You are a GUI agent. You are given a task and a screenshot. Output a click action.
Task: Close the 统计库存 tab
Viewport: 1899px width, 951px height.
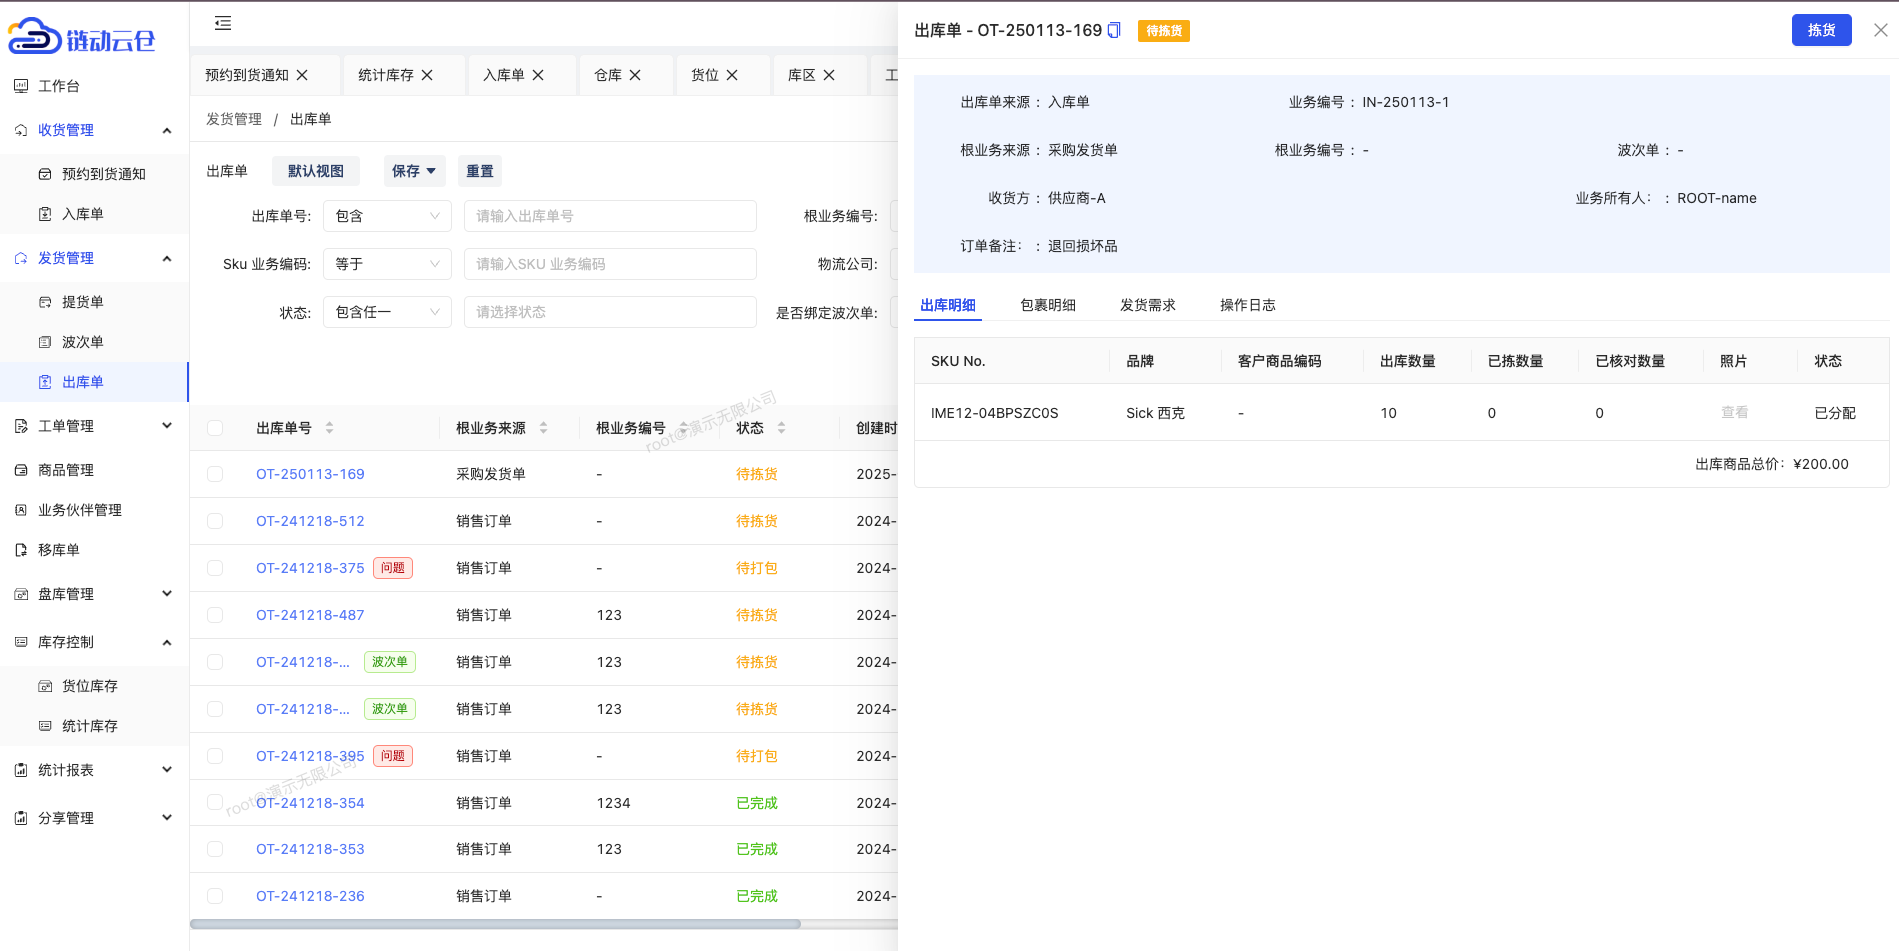point(427,75)
